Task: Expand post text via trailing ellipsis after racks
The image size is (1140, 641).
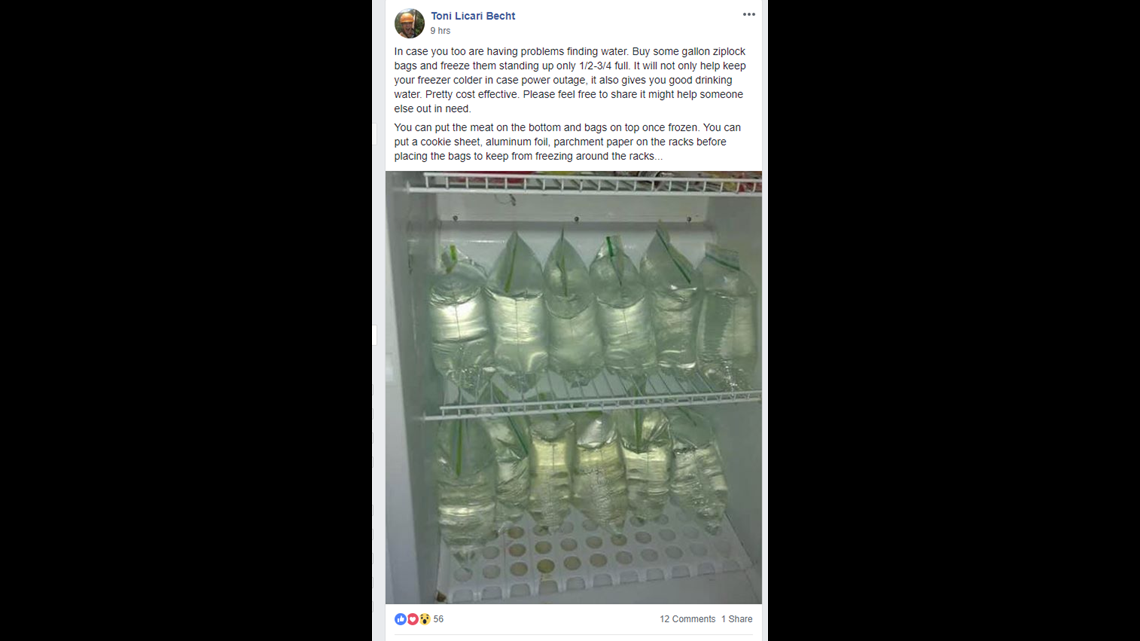Action: pos(658,156)
